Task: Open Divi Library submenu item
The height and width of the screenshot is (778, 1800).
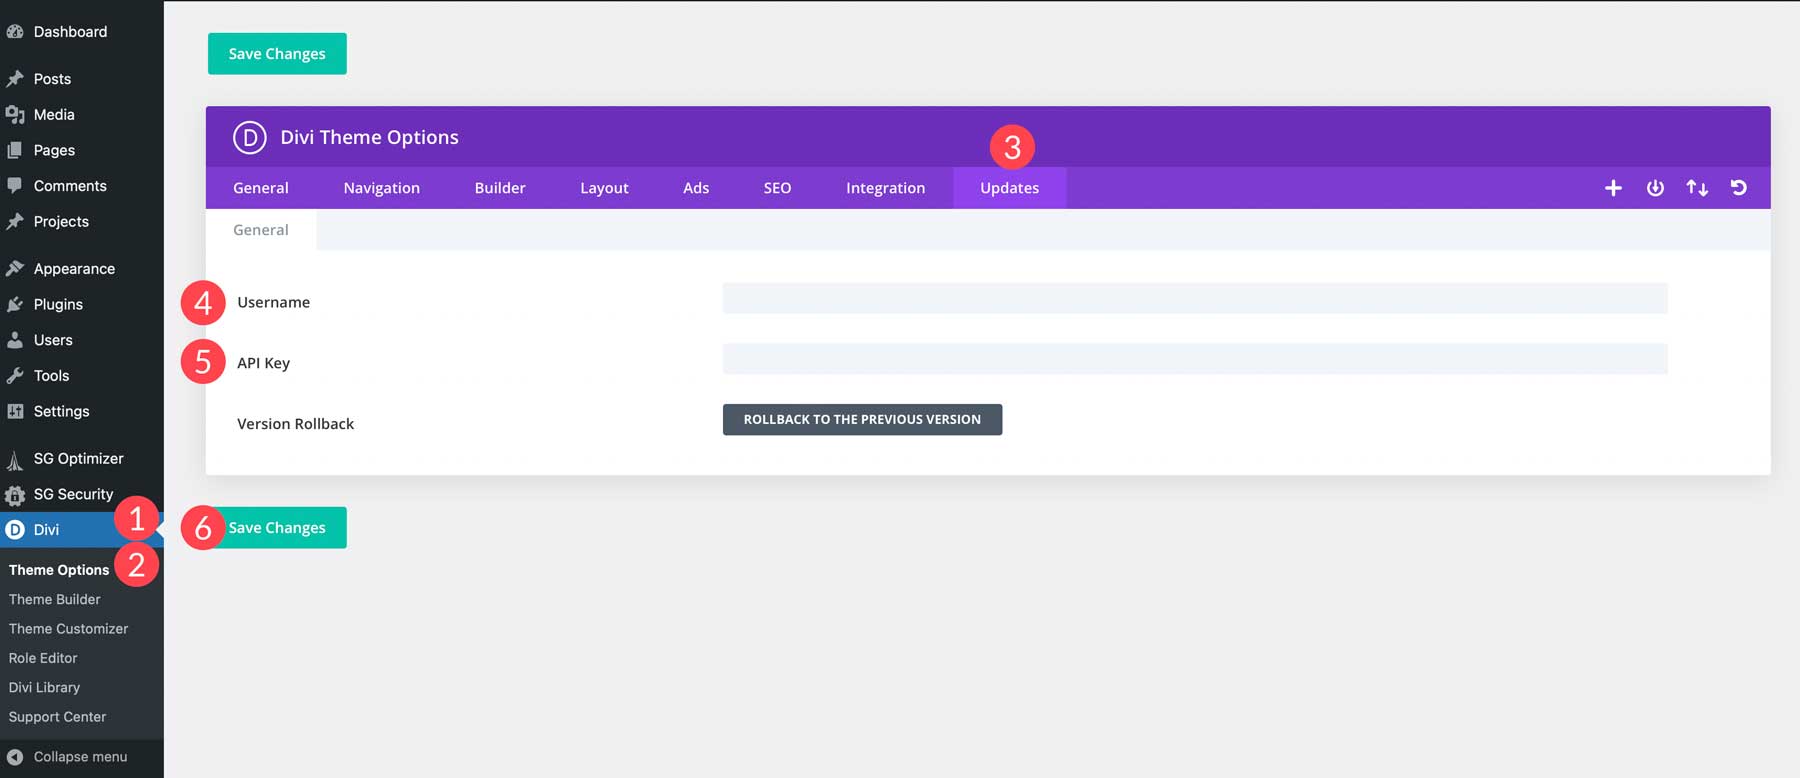Action: (44, 688)
